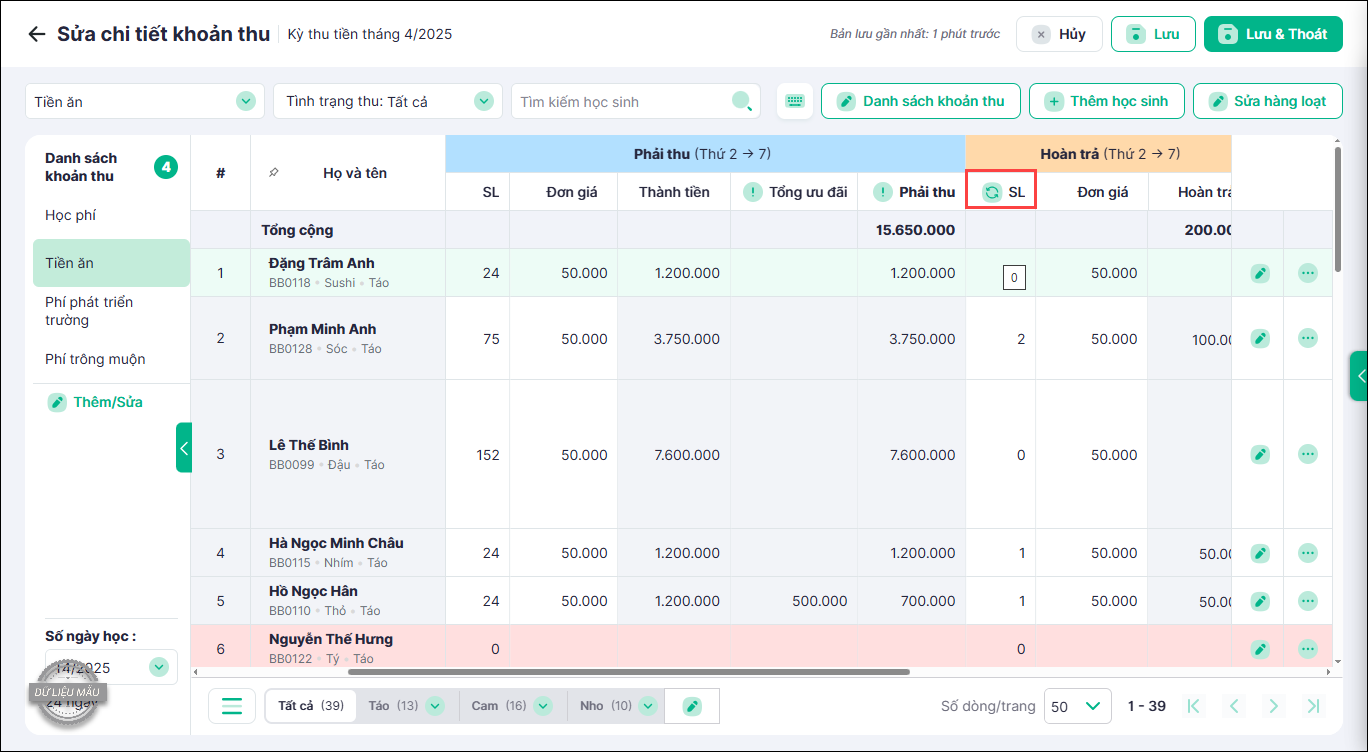Open more options for Hồ Ngọc Hân

tap(1308, 601)
